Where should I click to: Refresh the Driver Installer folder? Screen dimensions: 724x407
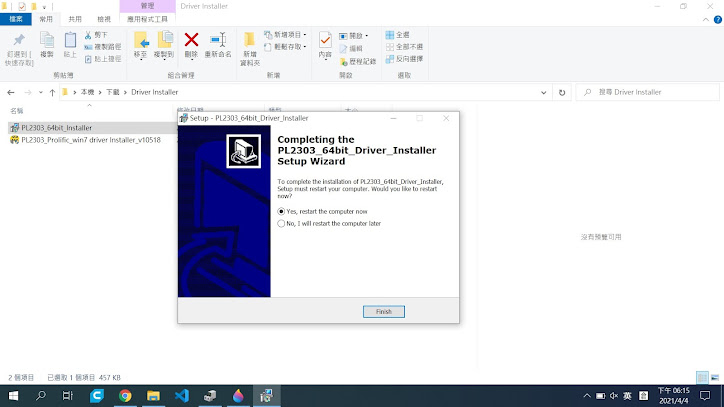pos(562,92)
